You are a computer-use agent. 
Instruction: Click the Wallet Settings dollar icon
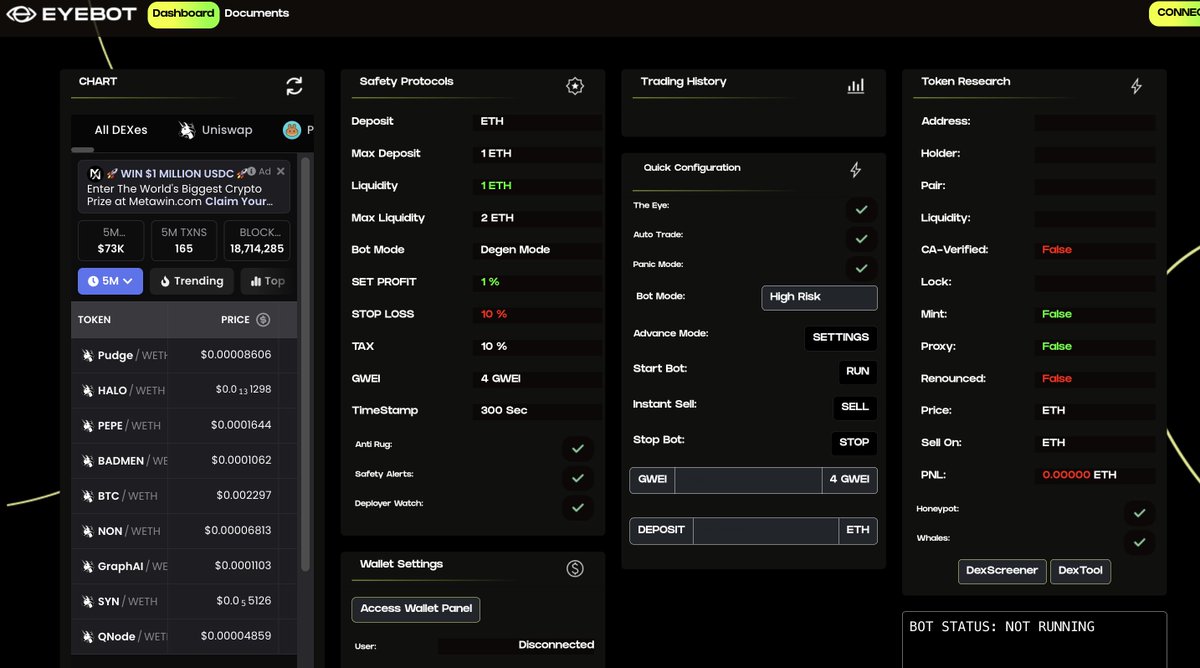pos(575,568)
